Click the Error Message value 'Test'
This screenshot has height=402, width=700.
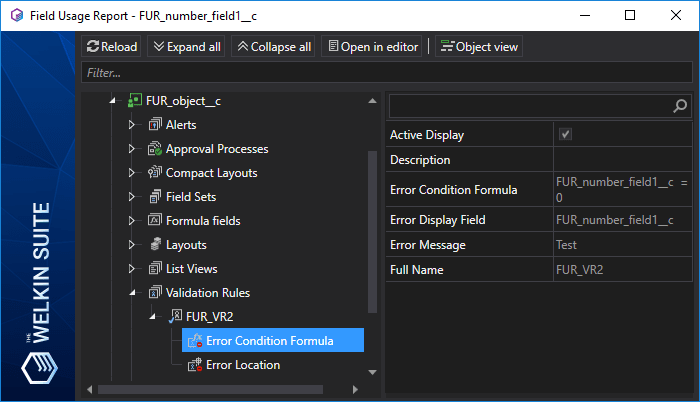[x=566, y=245]
